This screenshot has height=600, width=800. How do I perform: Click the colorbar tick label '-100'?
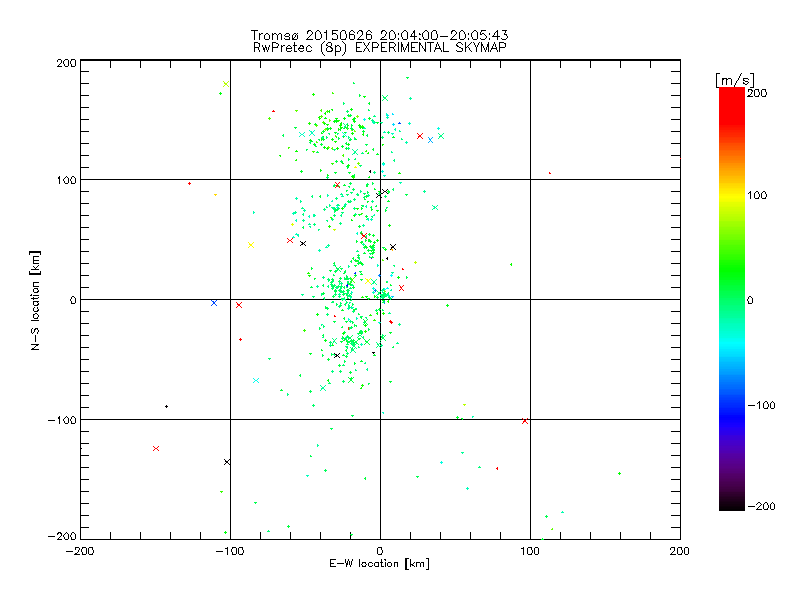coord(761,405)
